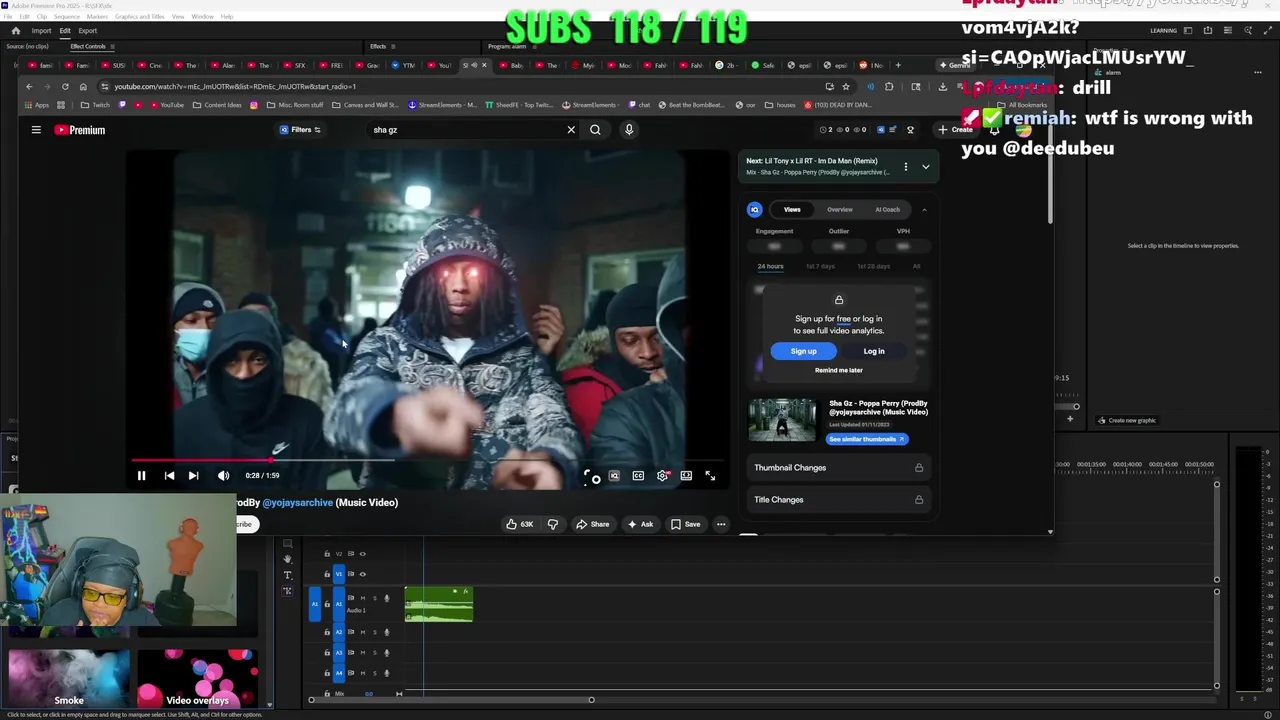This screenshot has width=1280, height=720.
Task: Share the music video
Action: pyautogui.click(x=592, y=524)
